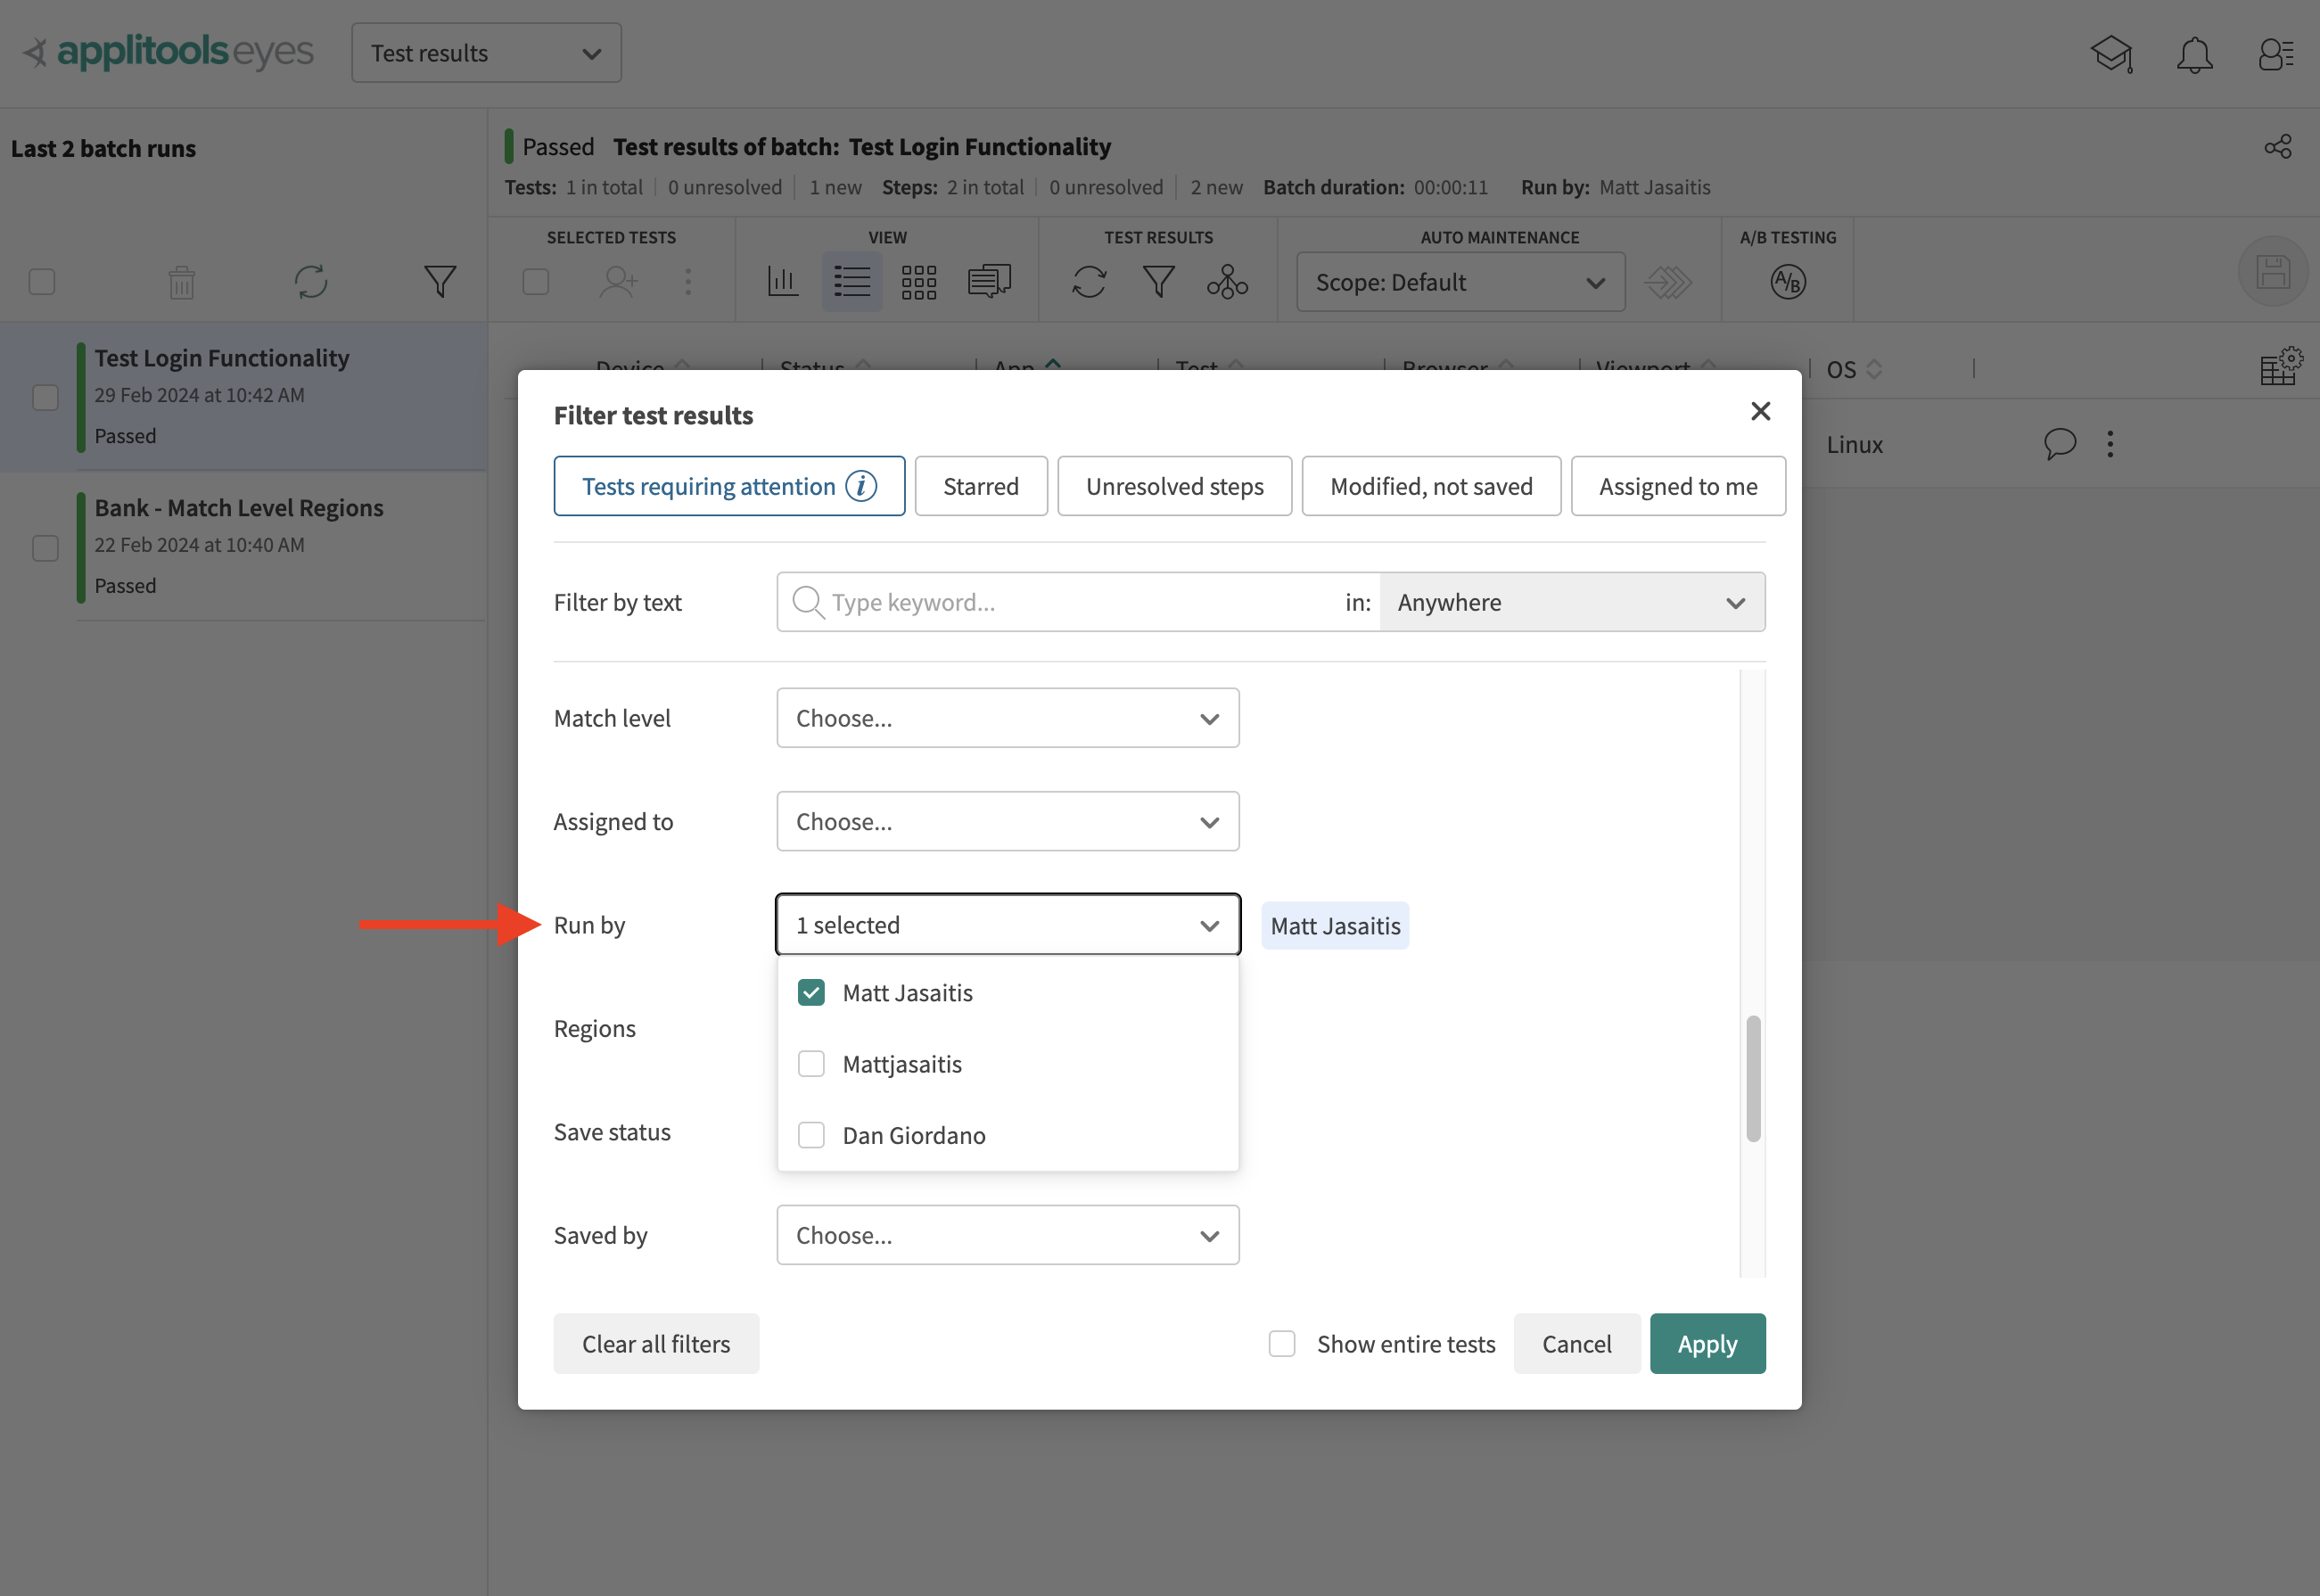Enable Show entire tests checkbox
Screen dimensions: 2320x1596
point(1281,1343)
